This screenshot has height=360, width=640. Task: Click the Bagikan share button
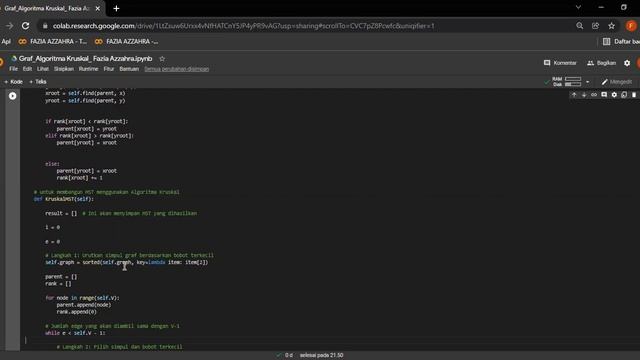[601, 63]
